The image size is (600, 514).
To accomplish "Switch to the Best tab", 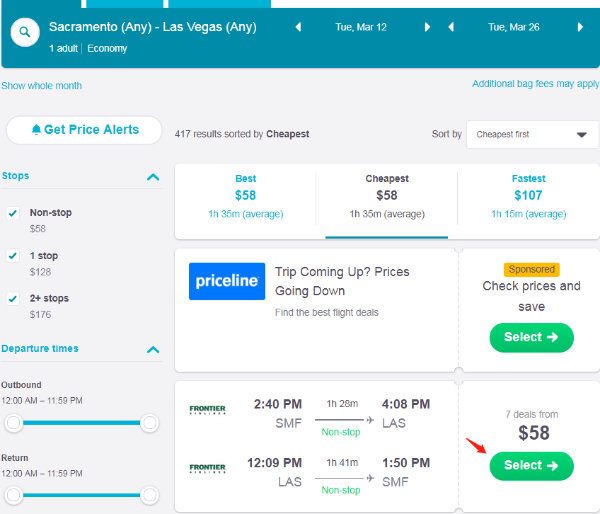I will [245, 198].
